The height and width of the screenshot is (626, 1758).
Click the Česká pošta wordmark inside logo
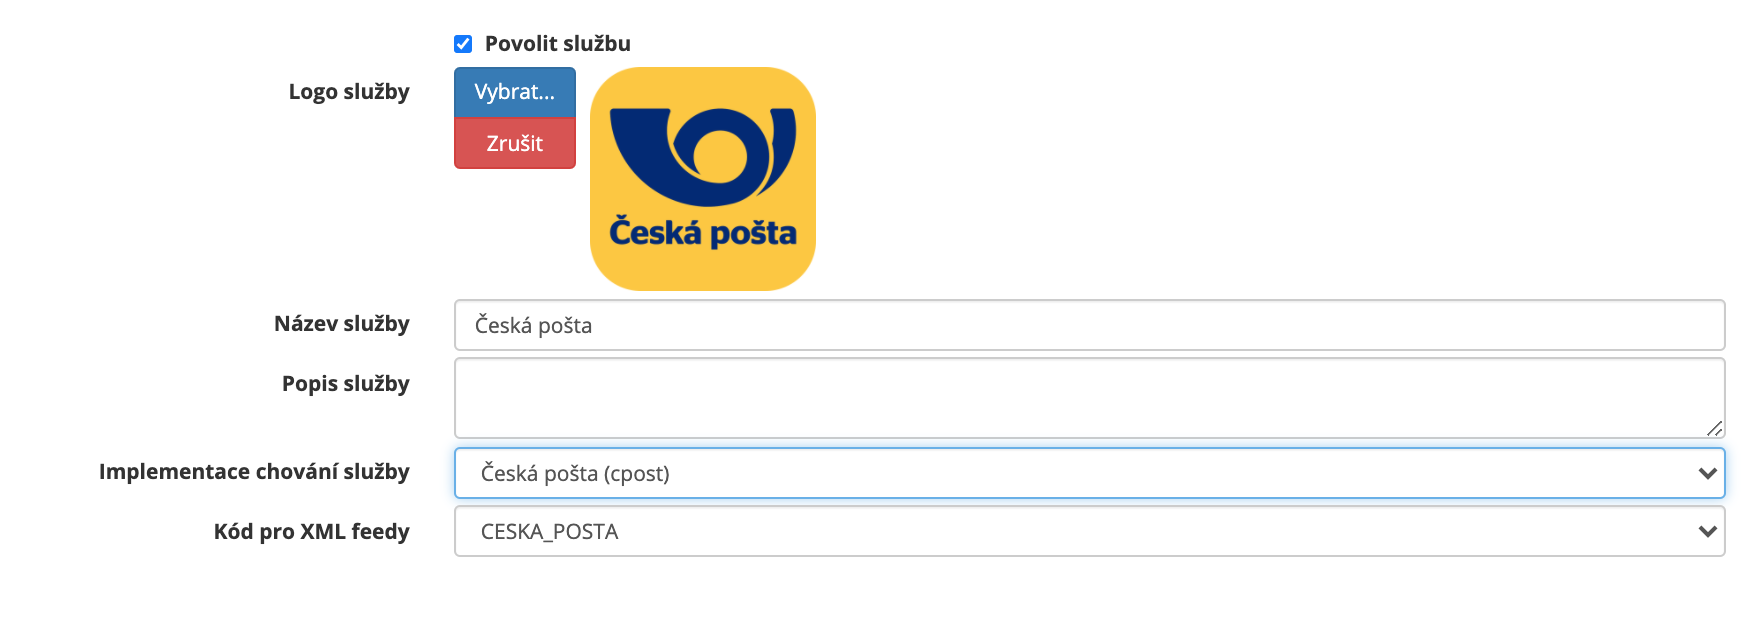(x=703, y=232)
